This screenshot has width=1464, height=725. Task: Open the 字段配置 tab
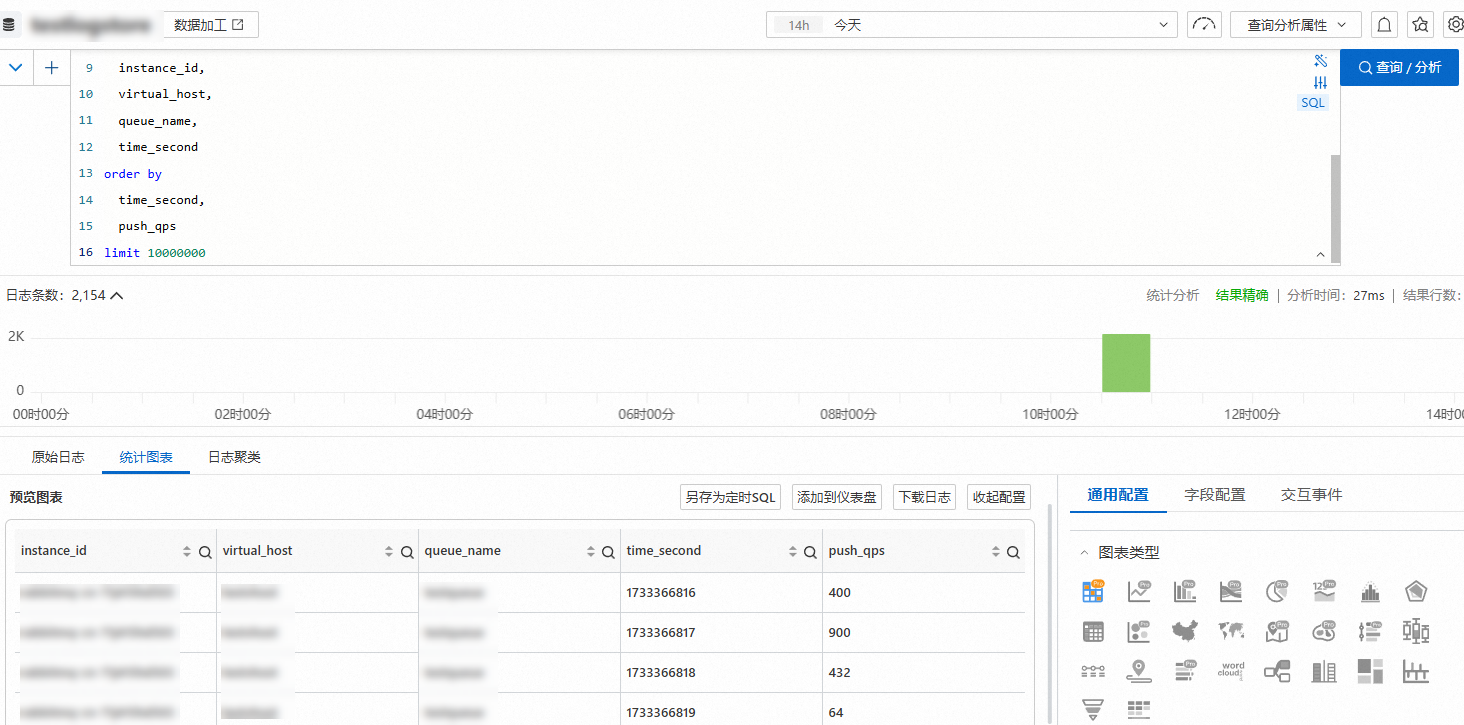point(1215,495)
